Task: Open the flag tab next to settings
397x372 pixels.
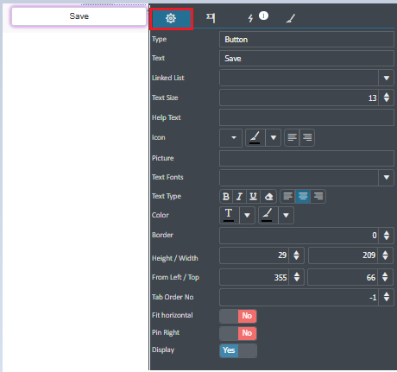Action: click(x=210, y=18)
